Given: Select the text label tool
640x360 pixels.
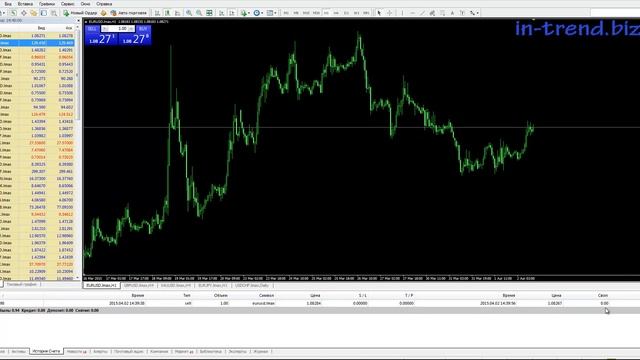Looking at the screenshot, I should [x=462, y=13].
